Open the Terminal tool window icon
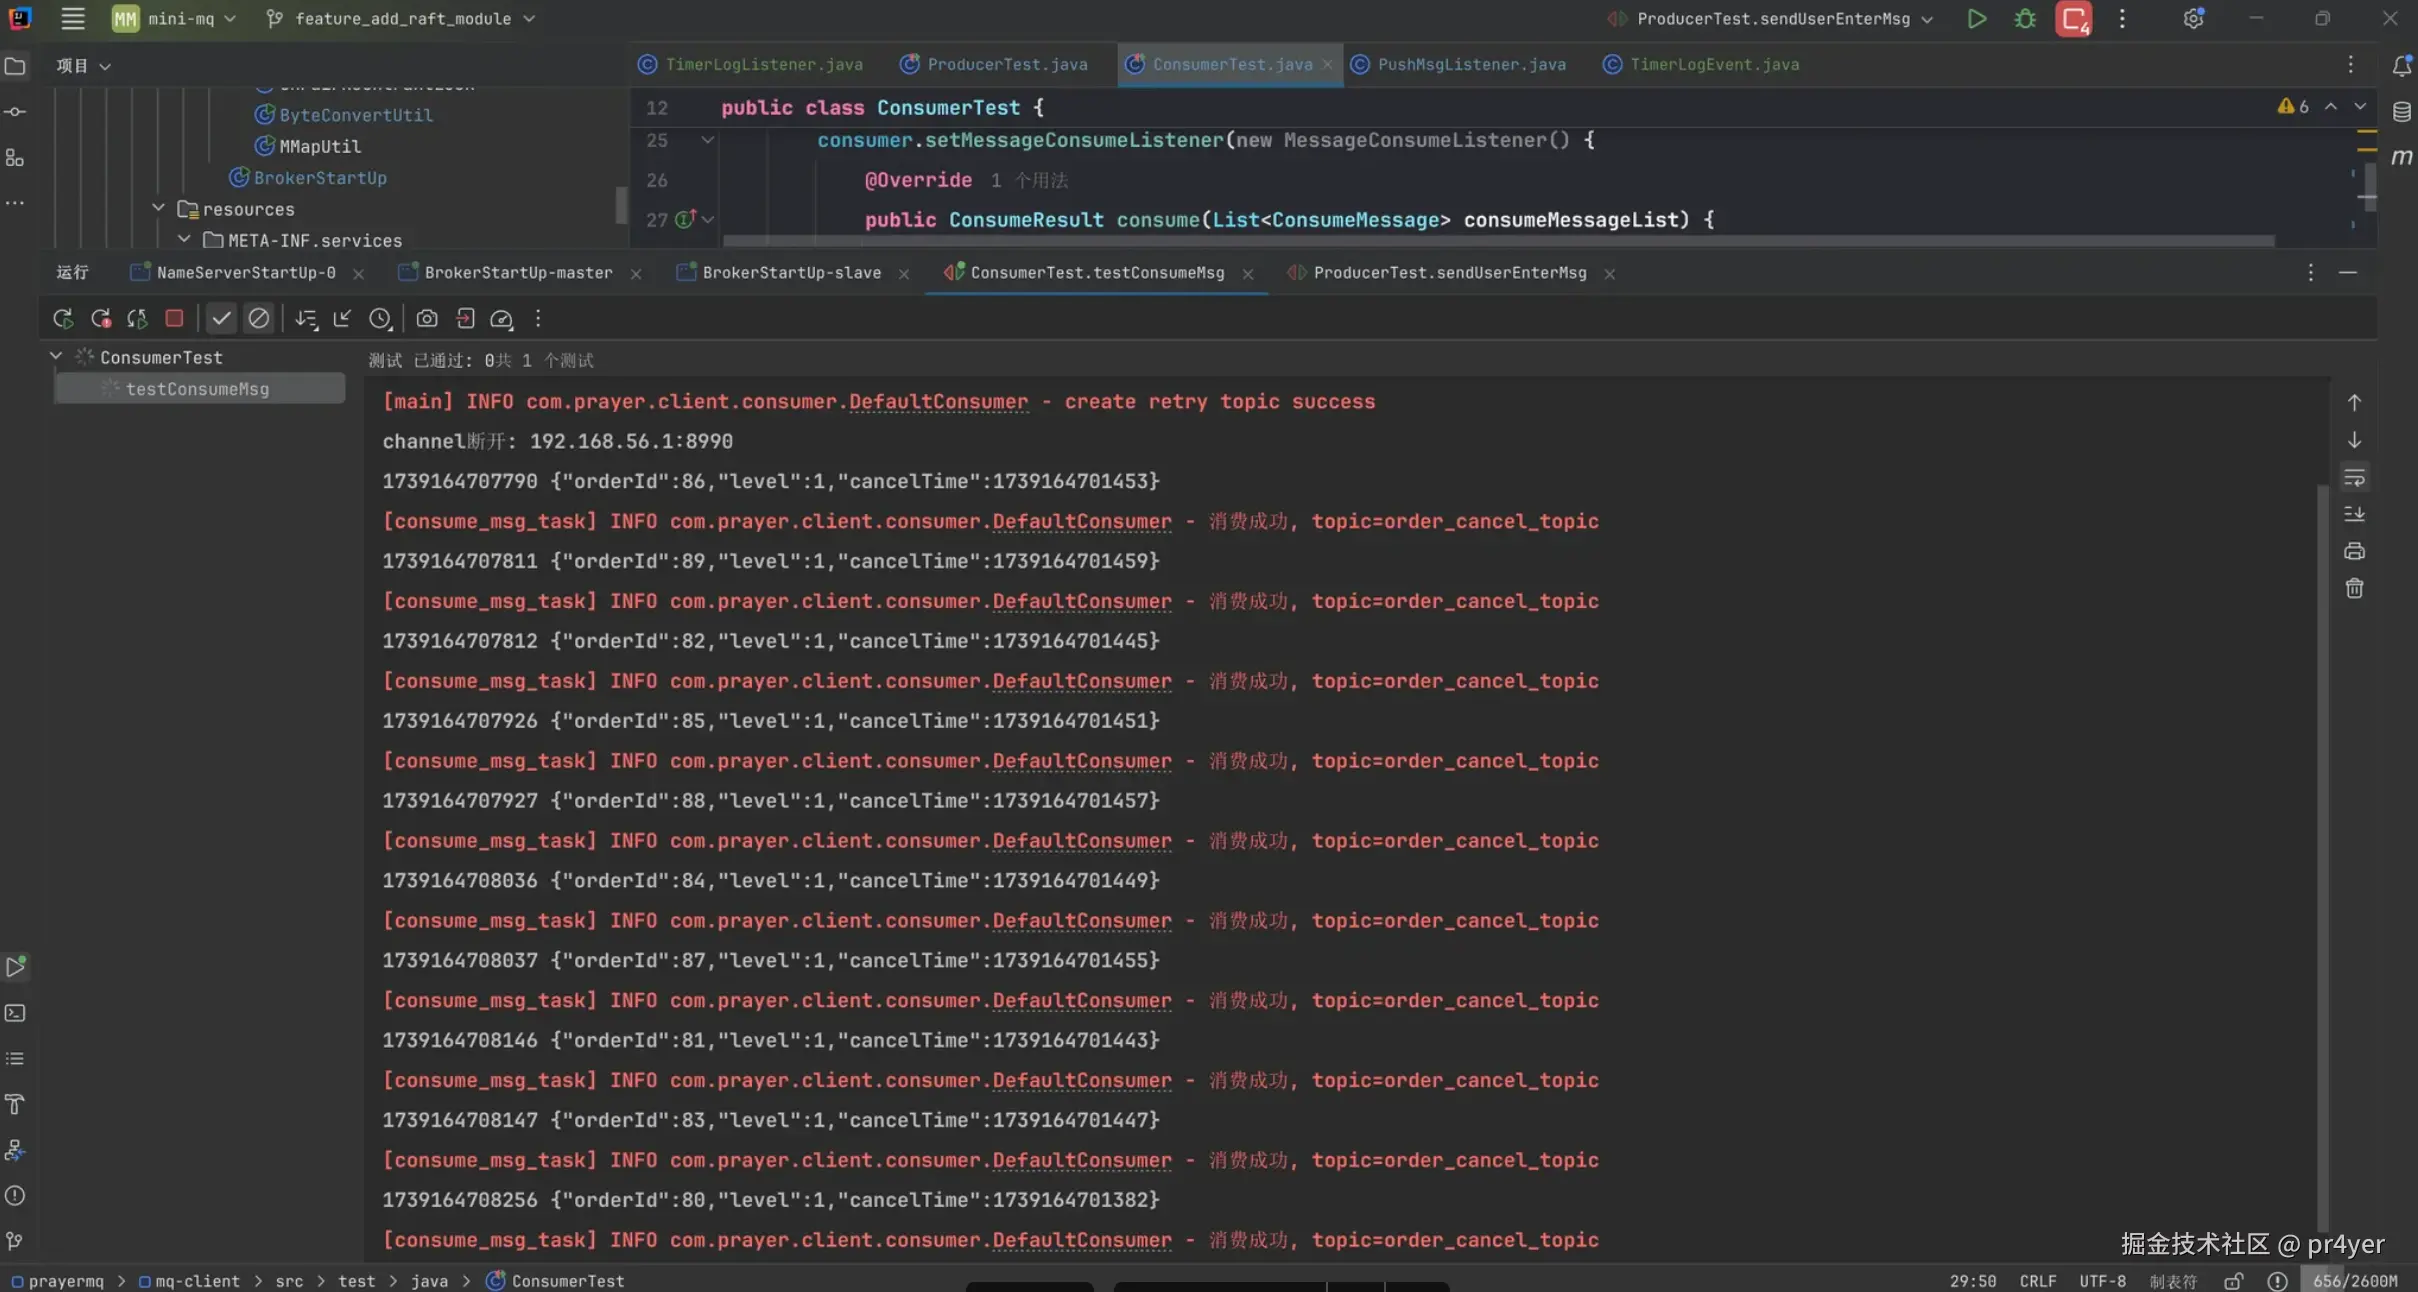Image resolution: width=2418 pixels, height=1292 pixels. [15, 1013]
